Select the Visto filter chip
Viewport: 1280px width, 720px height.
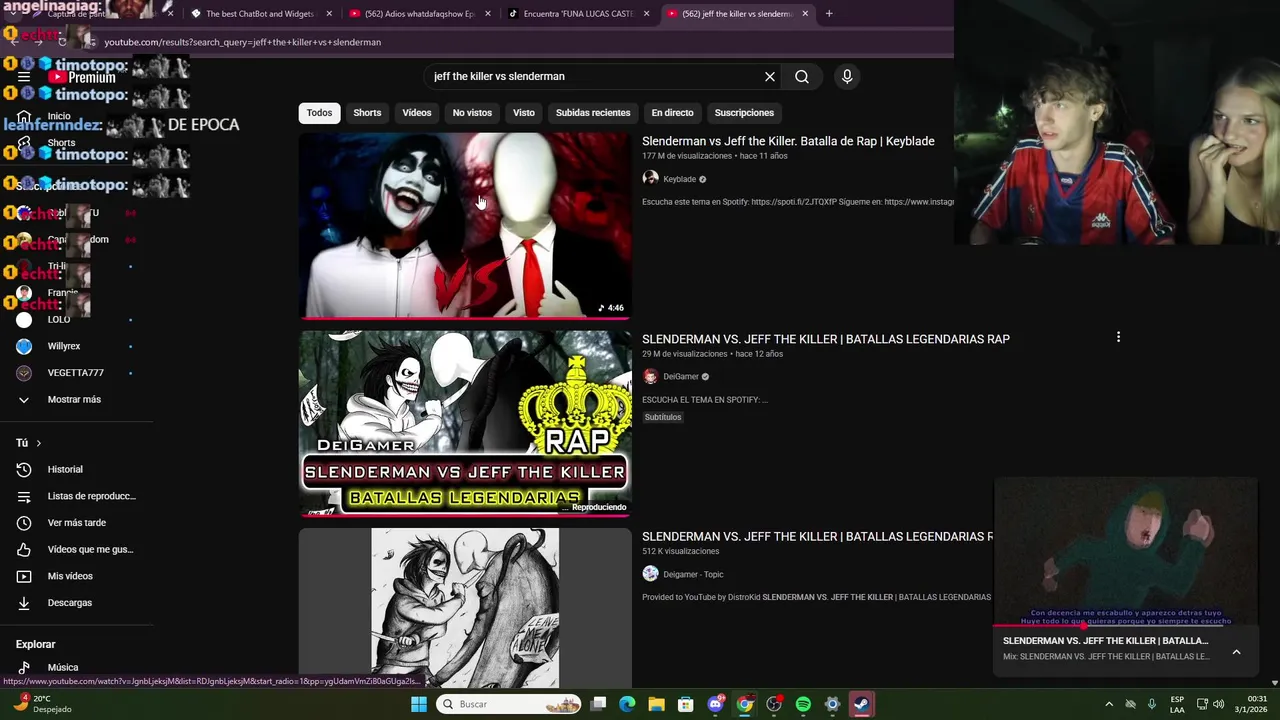pyautogui.click(x=524, y=113)
